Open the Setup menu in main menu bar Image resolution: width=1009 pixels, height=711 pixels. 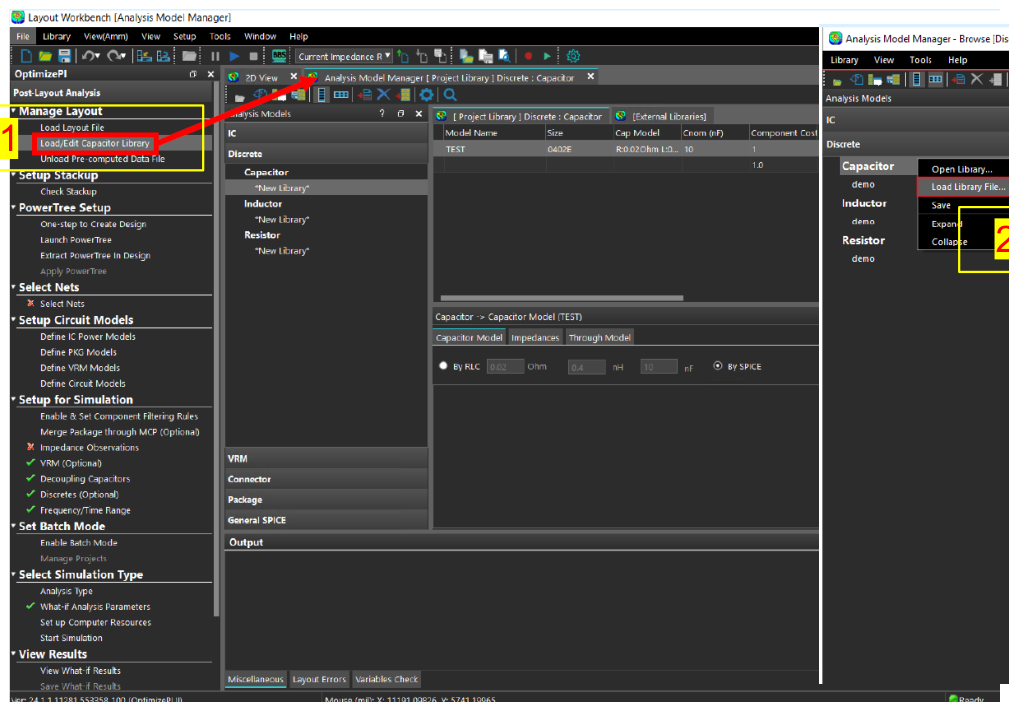click(x=184, y=36)
